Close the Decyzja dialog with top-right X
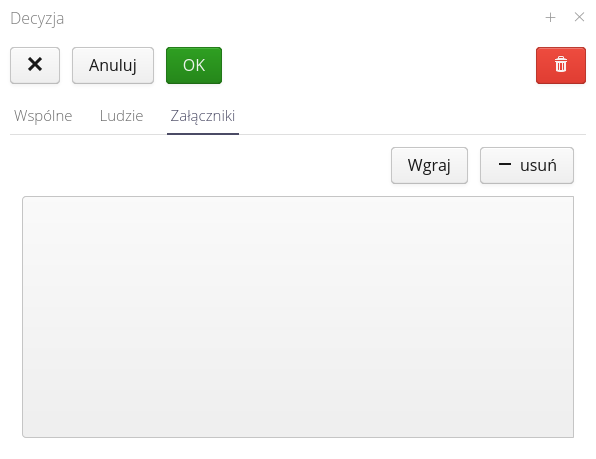 click(579, 17)
